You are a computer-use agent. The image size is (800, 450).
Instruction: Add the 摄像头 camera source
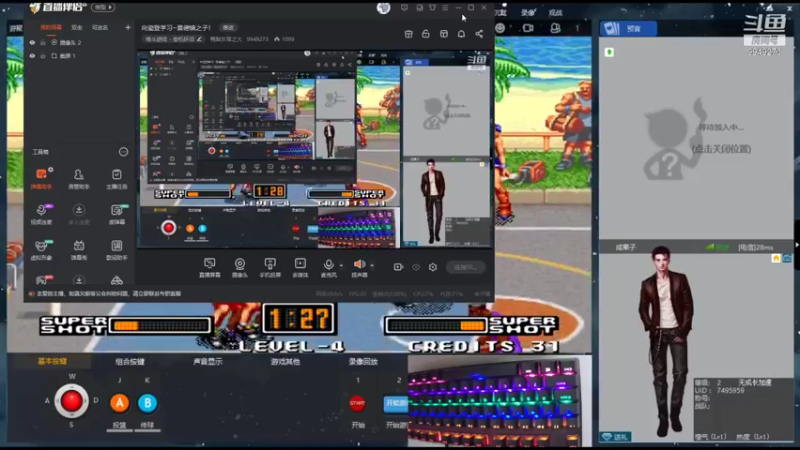pos(239,267)
